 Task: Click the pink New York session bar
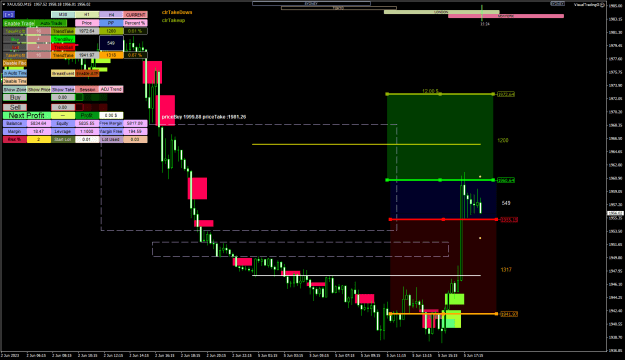(x=506, y=16)
